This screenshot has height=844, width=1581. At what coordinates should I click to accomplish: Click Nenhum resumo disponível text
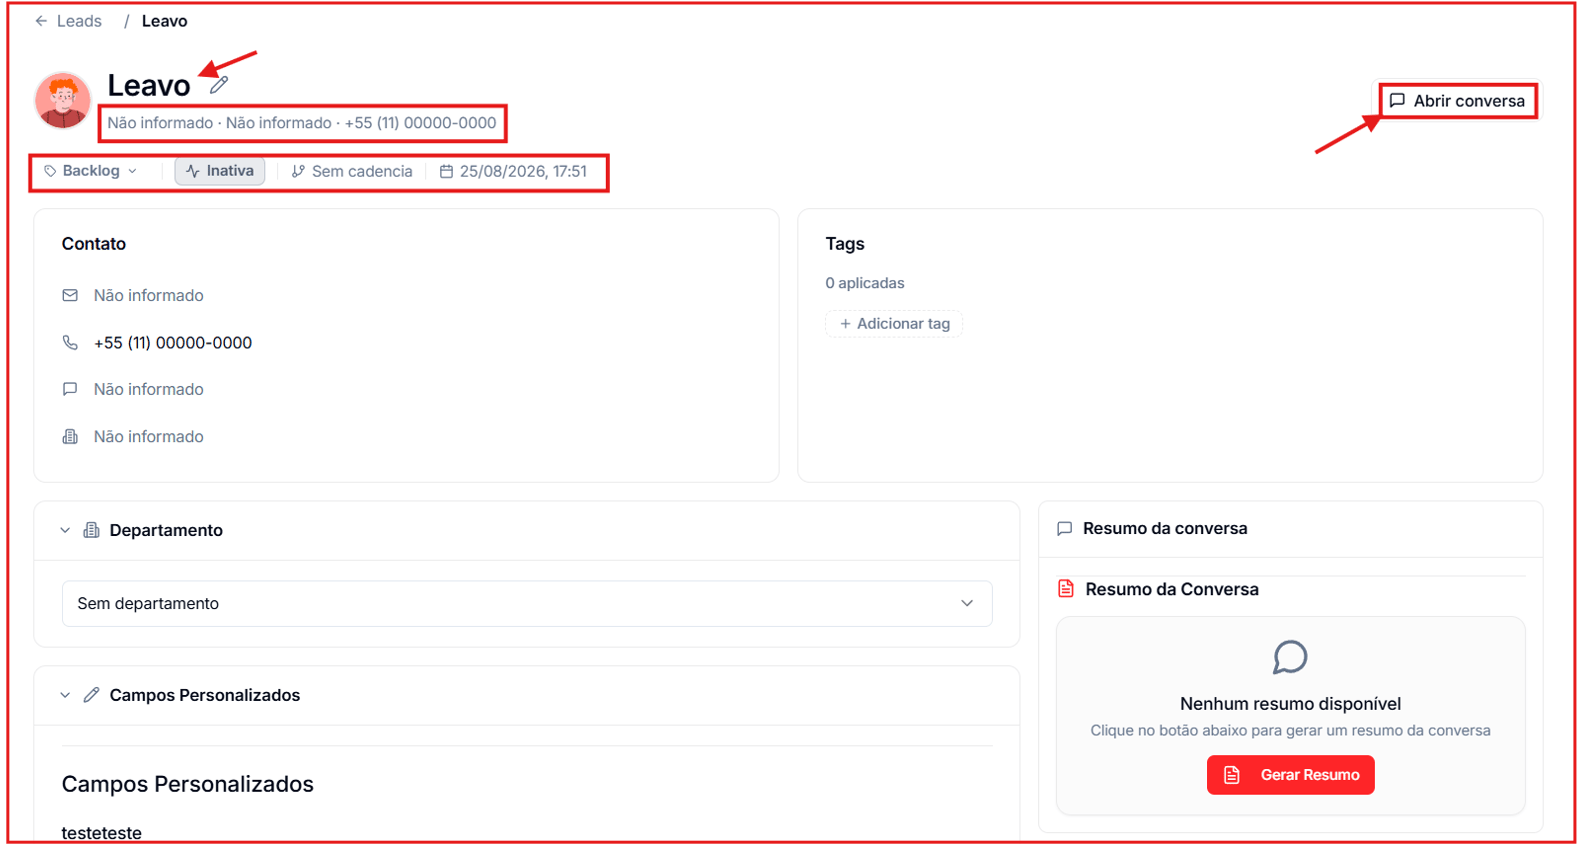tap(1290, 704)
